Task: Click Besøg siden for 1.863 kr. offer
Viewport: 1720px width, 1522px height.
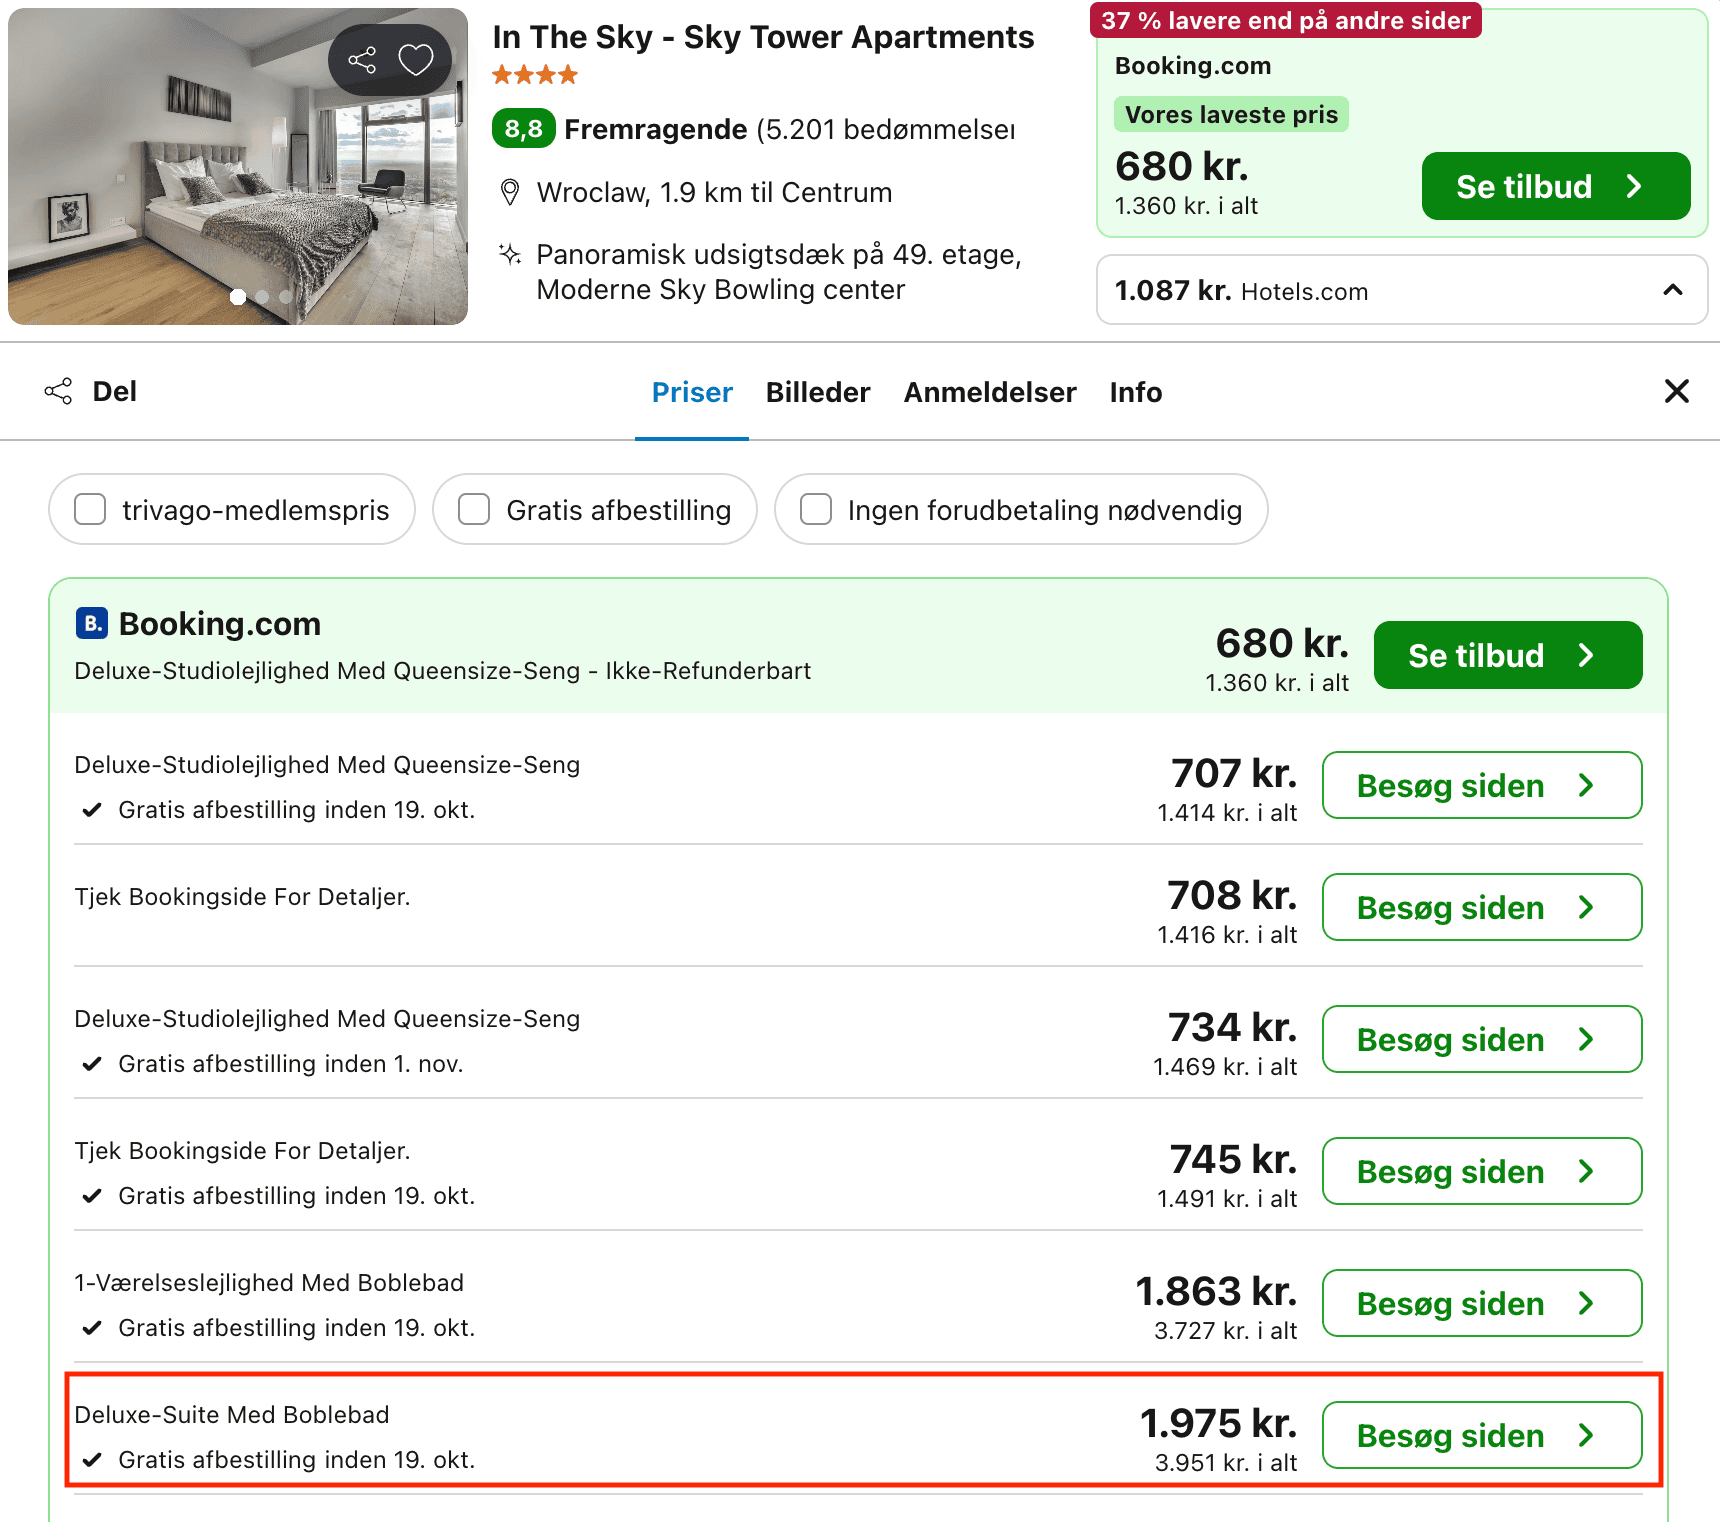Action: click(x=1482, y=1303)
